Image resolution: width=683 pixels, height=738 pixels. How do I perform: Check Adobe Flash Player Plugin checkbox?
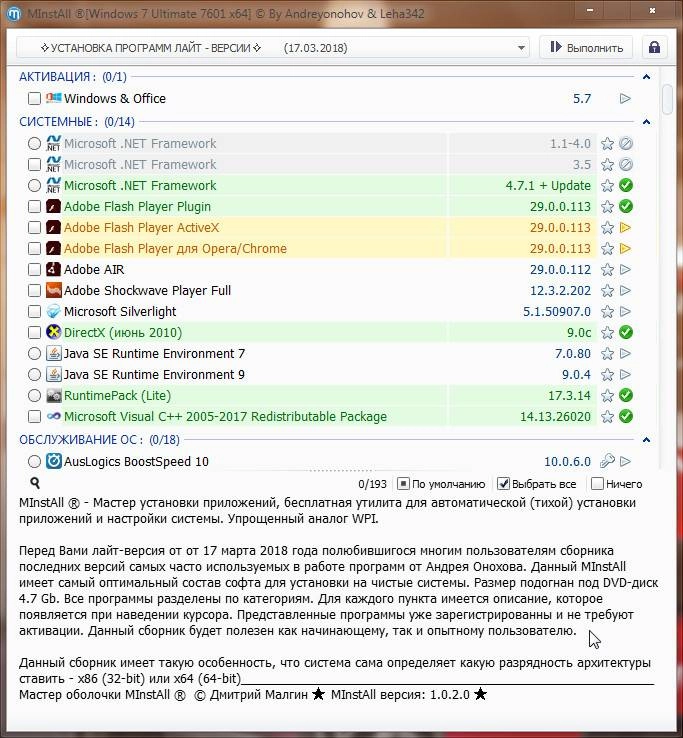pos(34,207)
